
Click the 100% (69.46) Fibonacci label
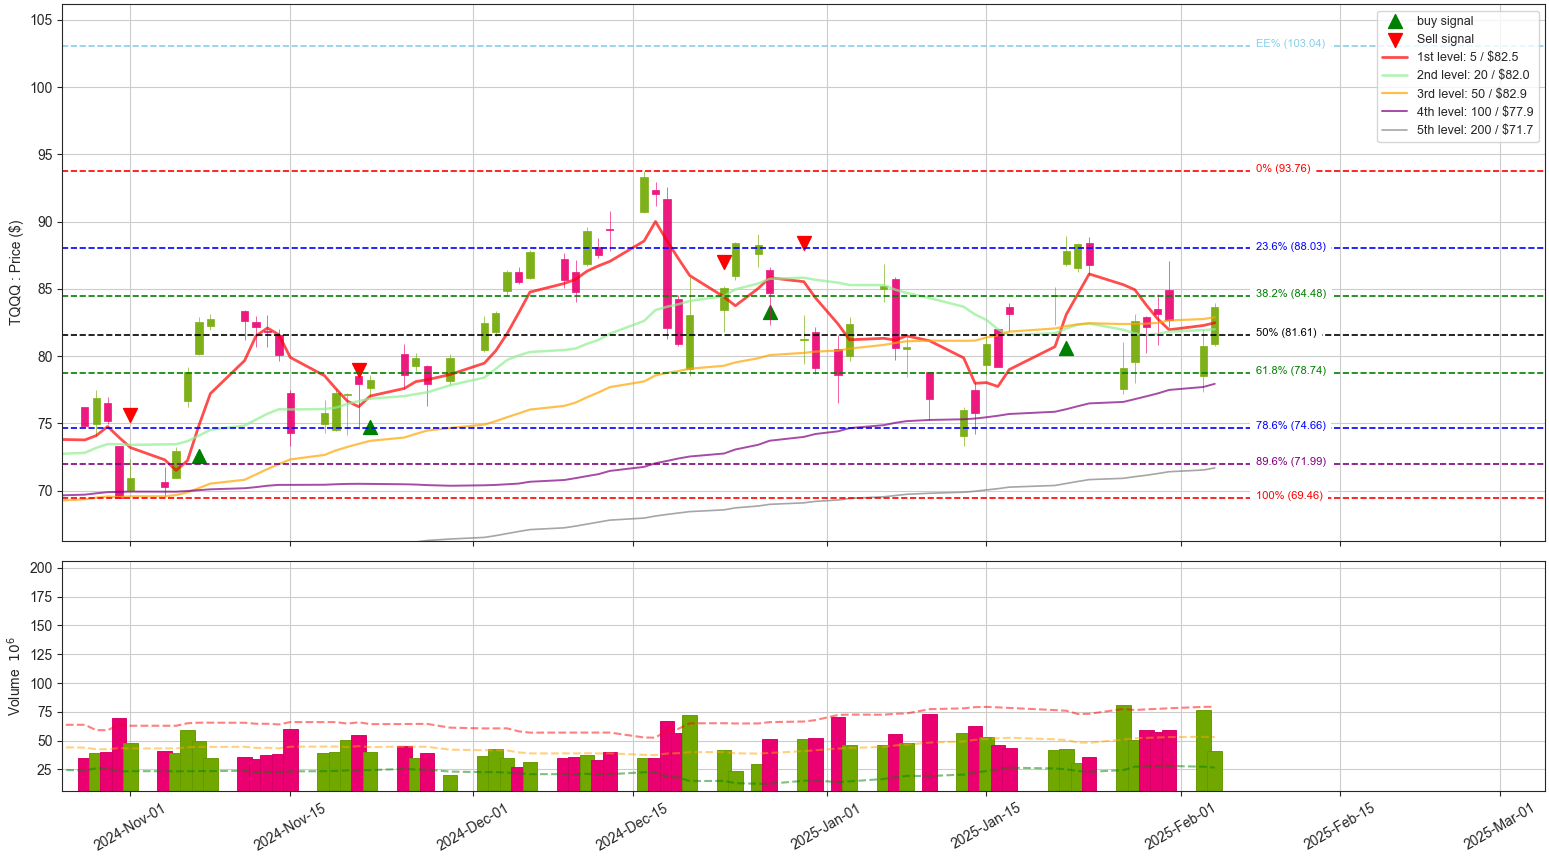pos(1289,495)
